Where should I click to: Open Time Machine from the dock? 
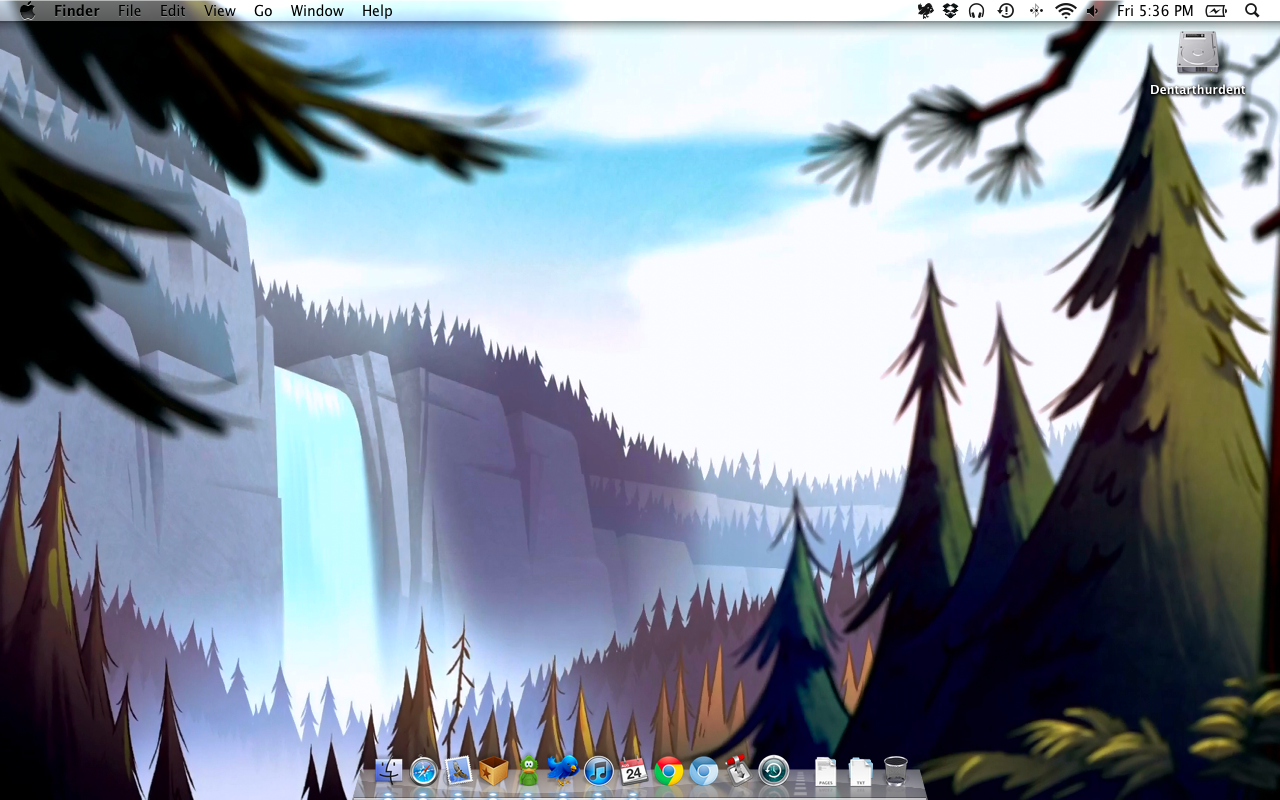point(774,771)
